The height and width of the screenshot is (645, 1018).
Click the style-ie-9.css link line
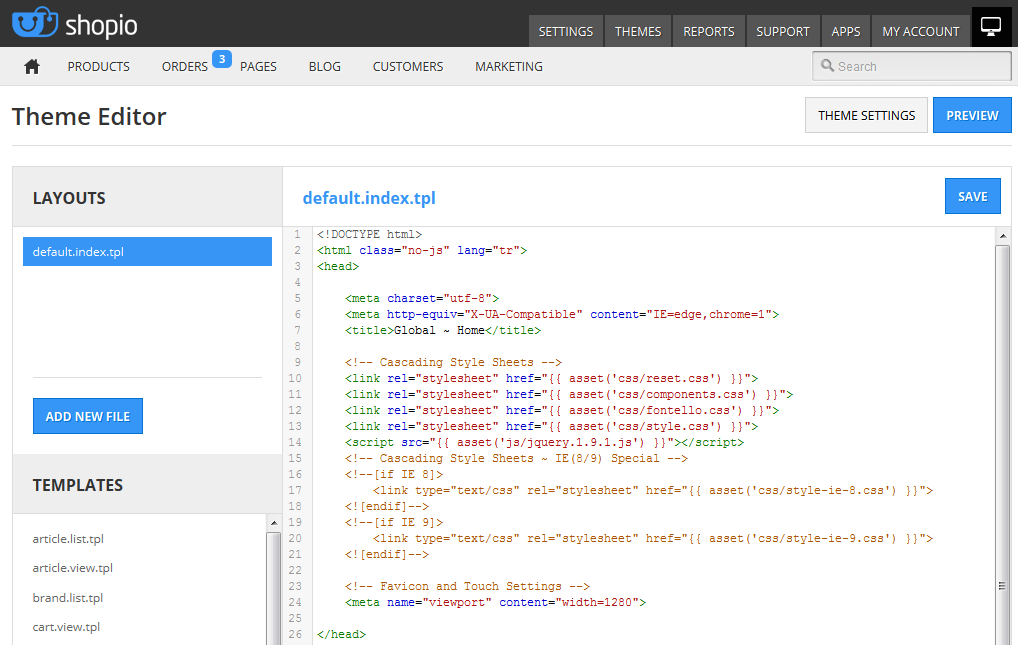point(652,538)
